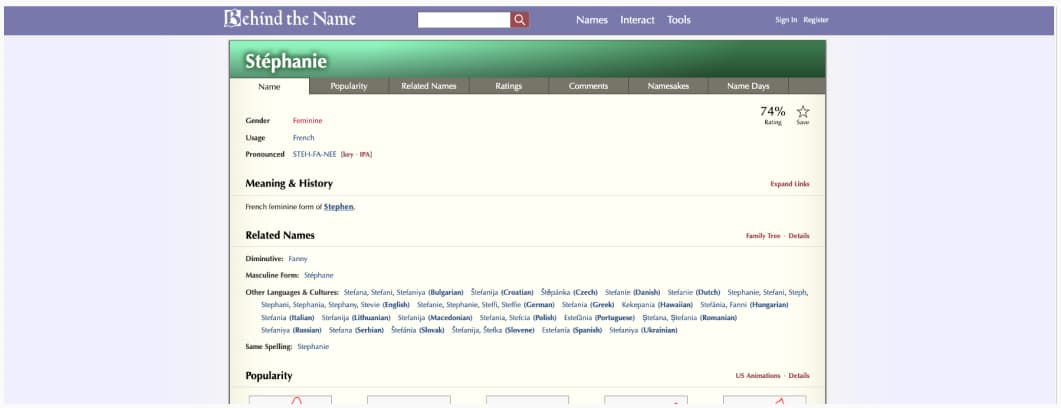Open the Interact menu

click(x=637, y=20)
